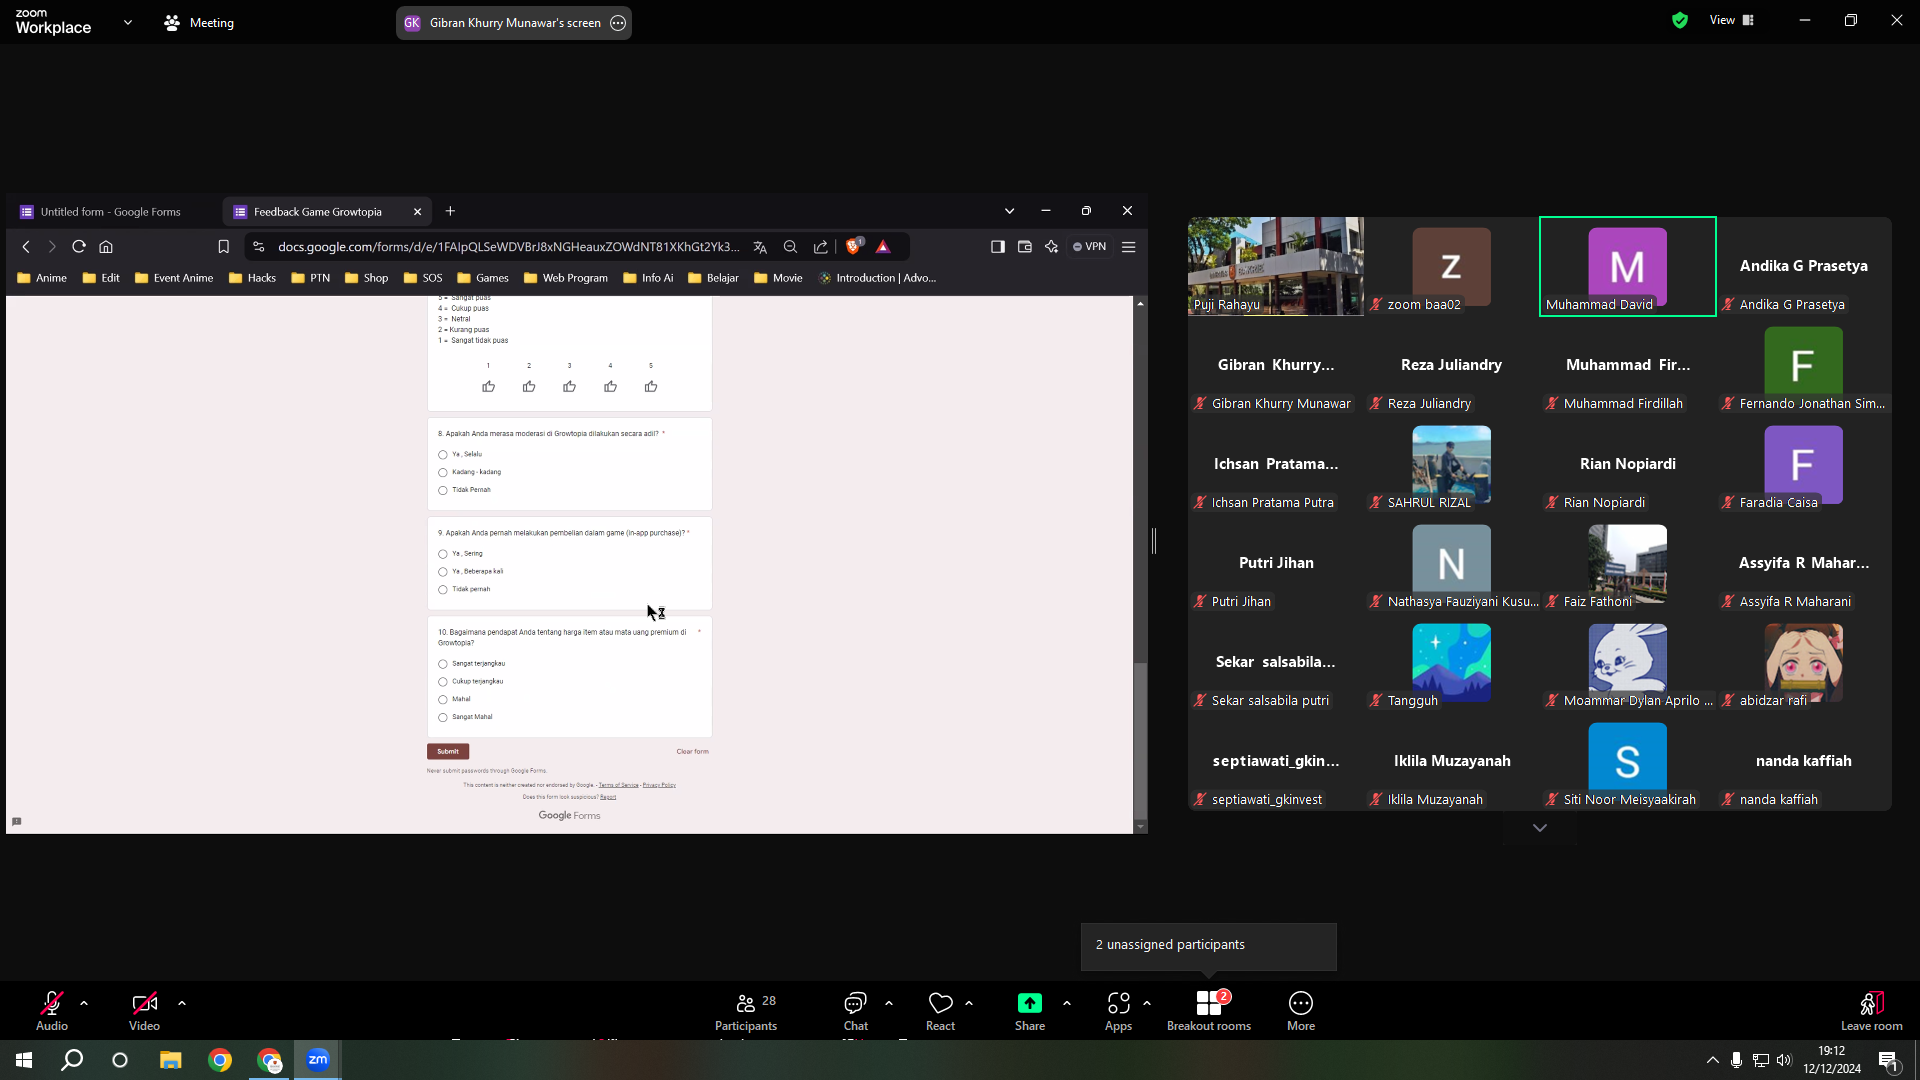Submit the Growtopia feedback form
The width and height of the screenshot is (1920, 1080).
pyautogui.click(x=448, y=752)
